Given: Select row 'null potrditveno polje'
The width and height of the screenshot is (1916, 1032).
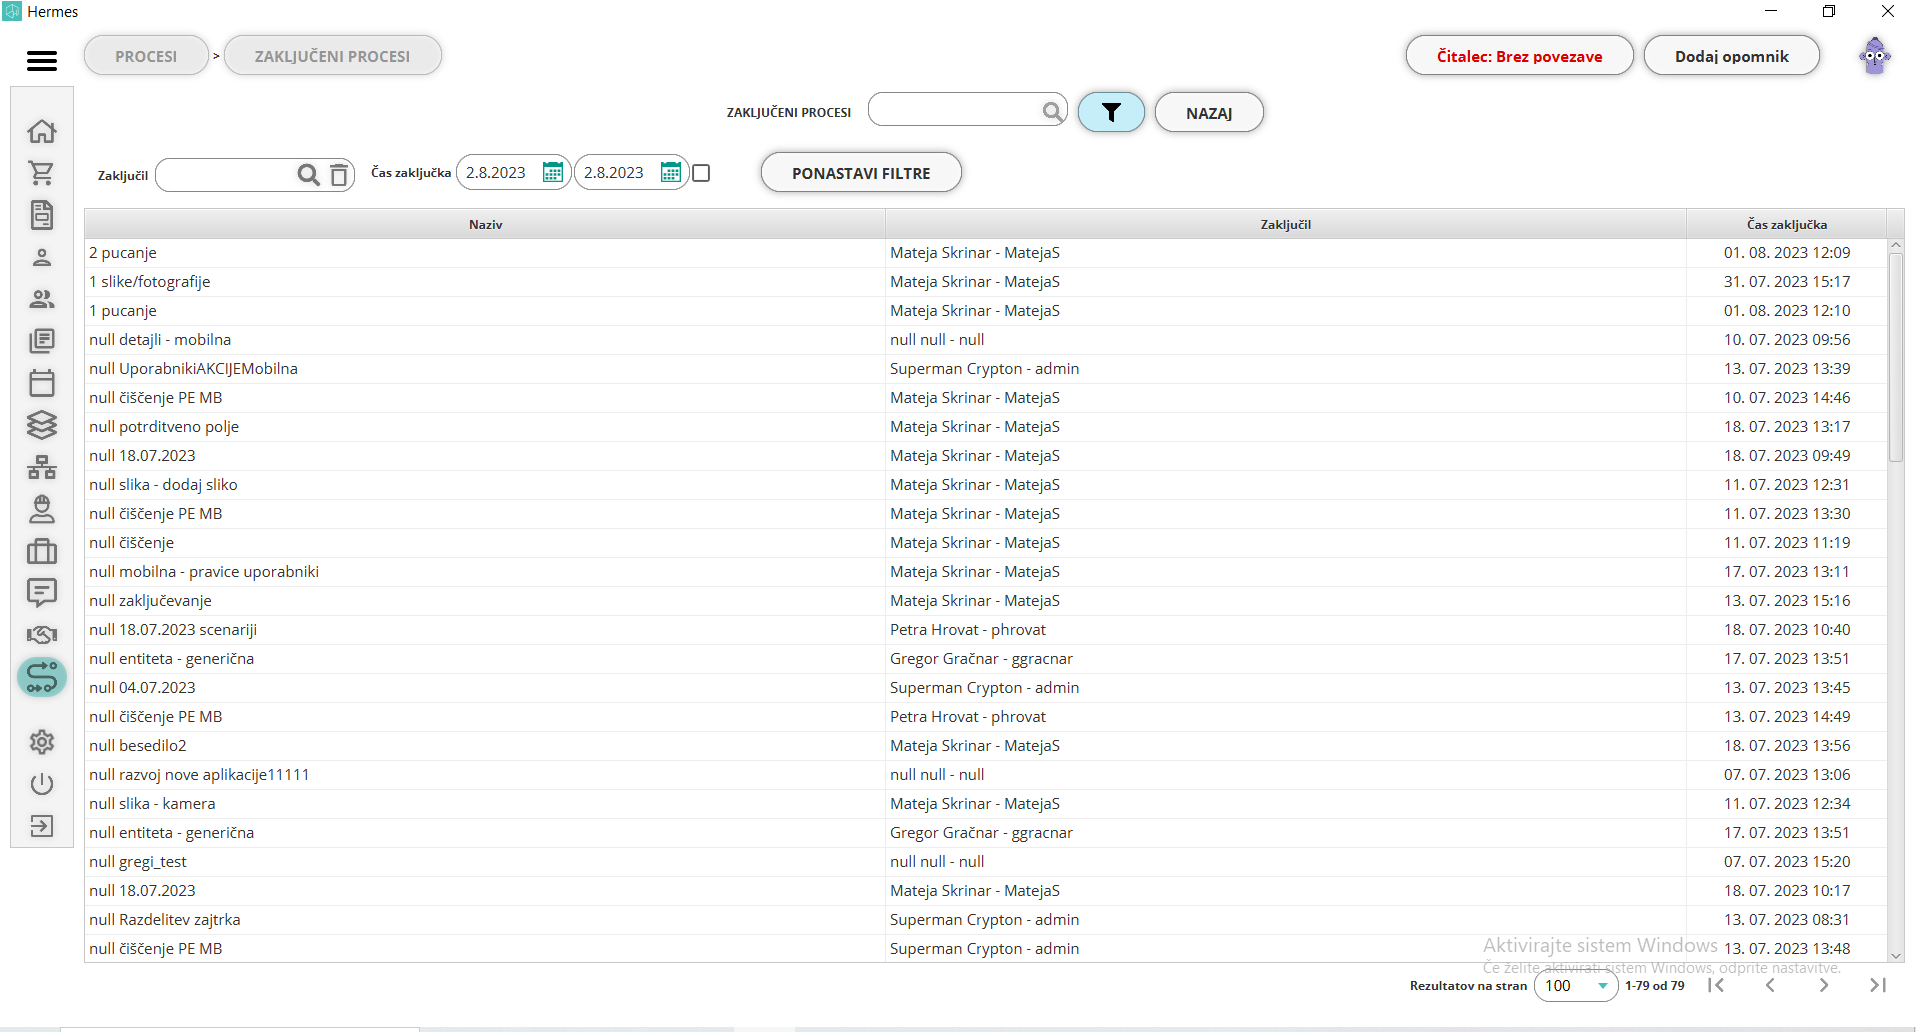Looking at the screenshot, I should coord(986,427).
